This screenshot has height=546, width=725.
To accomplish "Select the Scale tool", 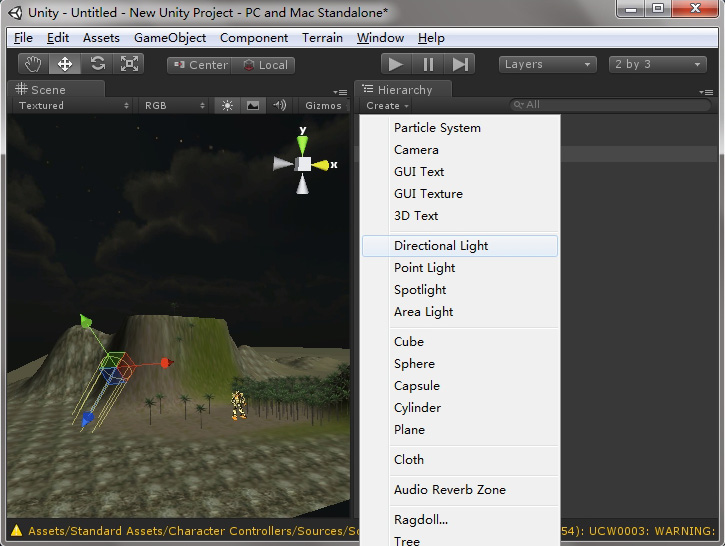I will coord(129,64).
